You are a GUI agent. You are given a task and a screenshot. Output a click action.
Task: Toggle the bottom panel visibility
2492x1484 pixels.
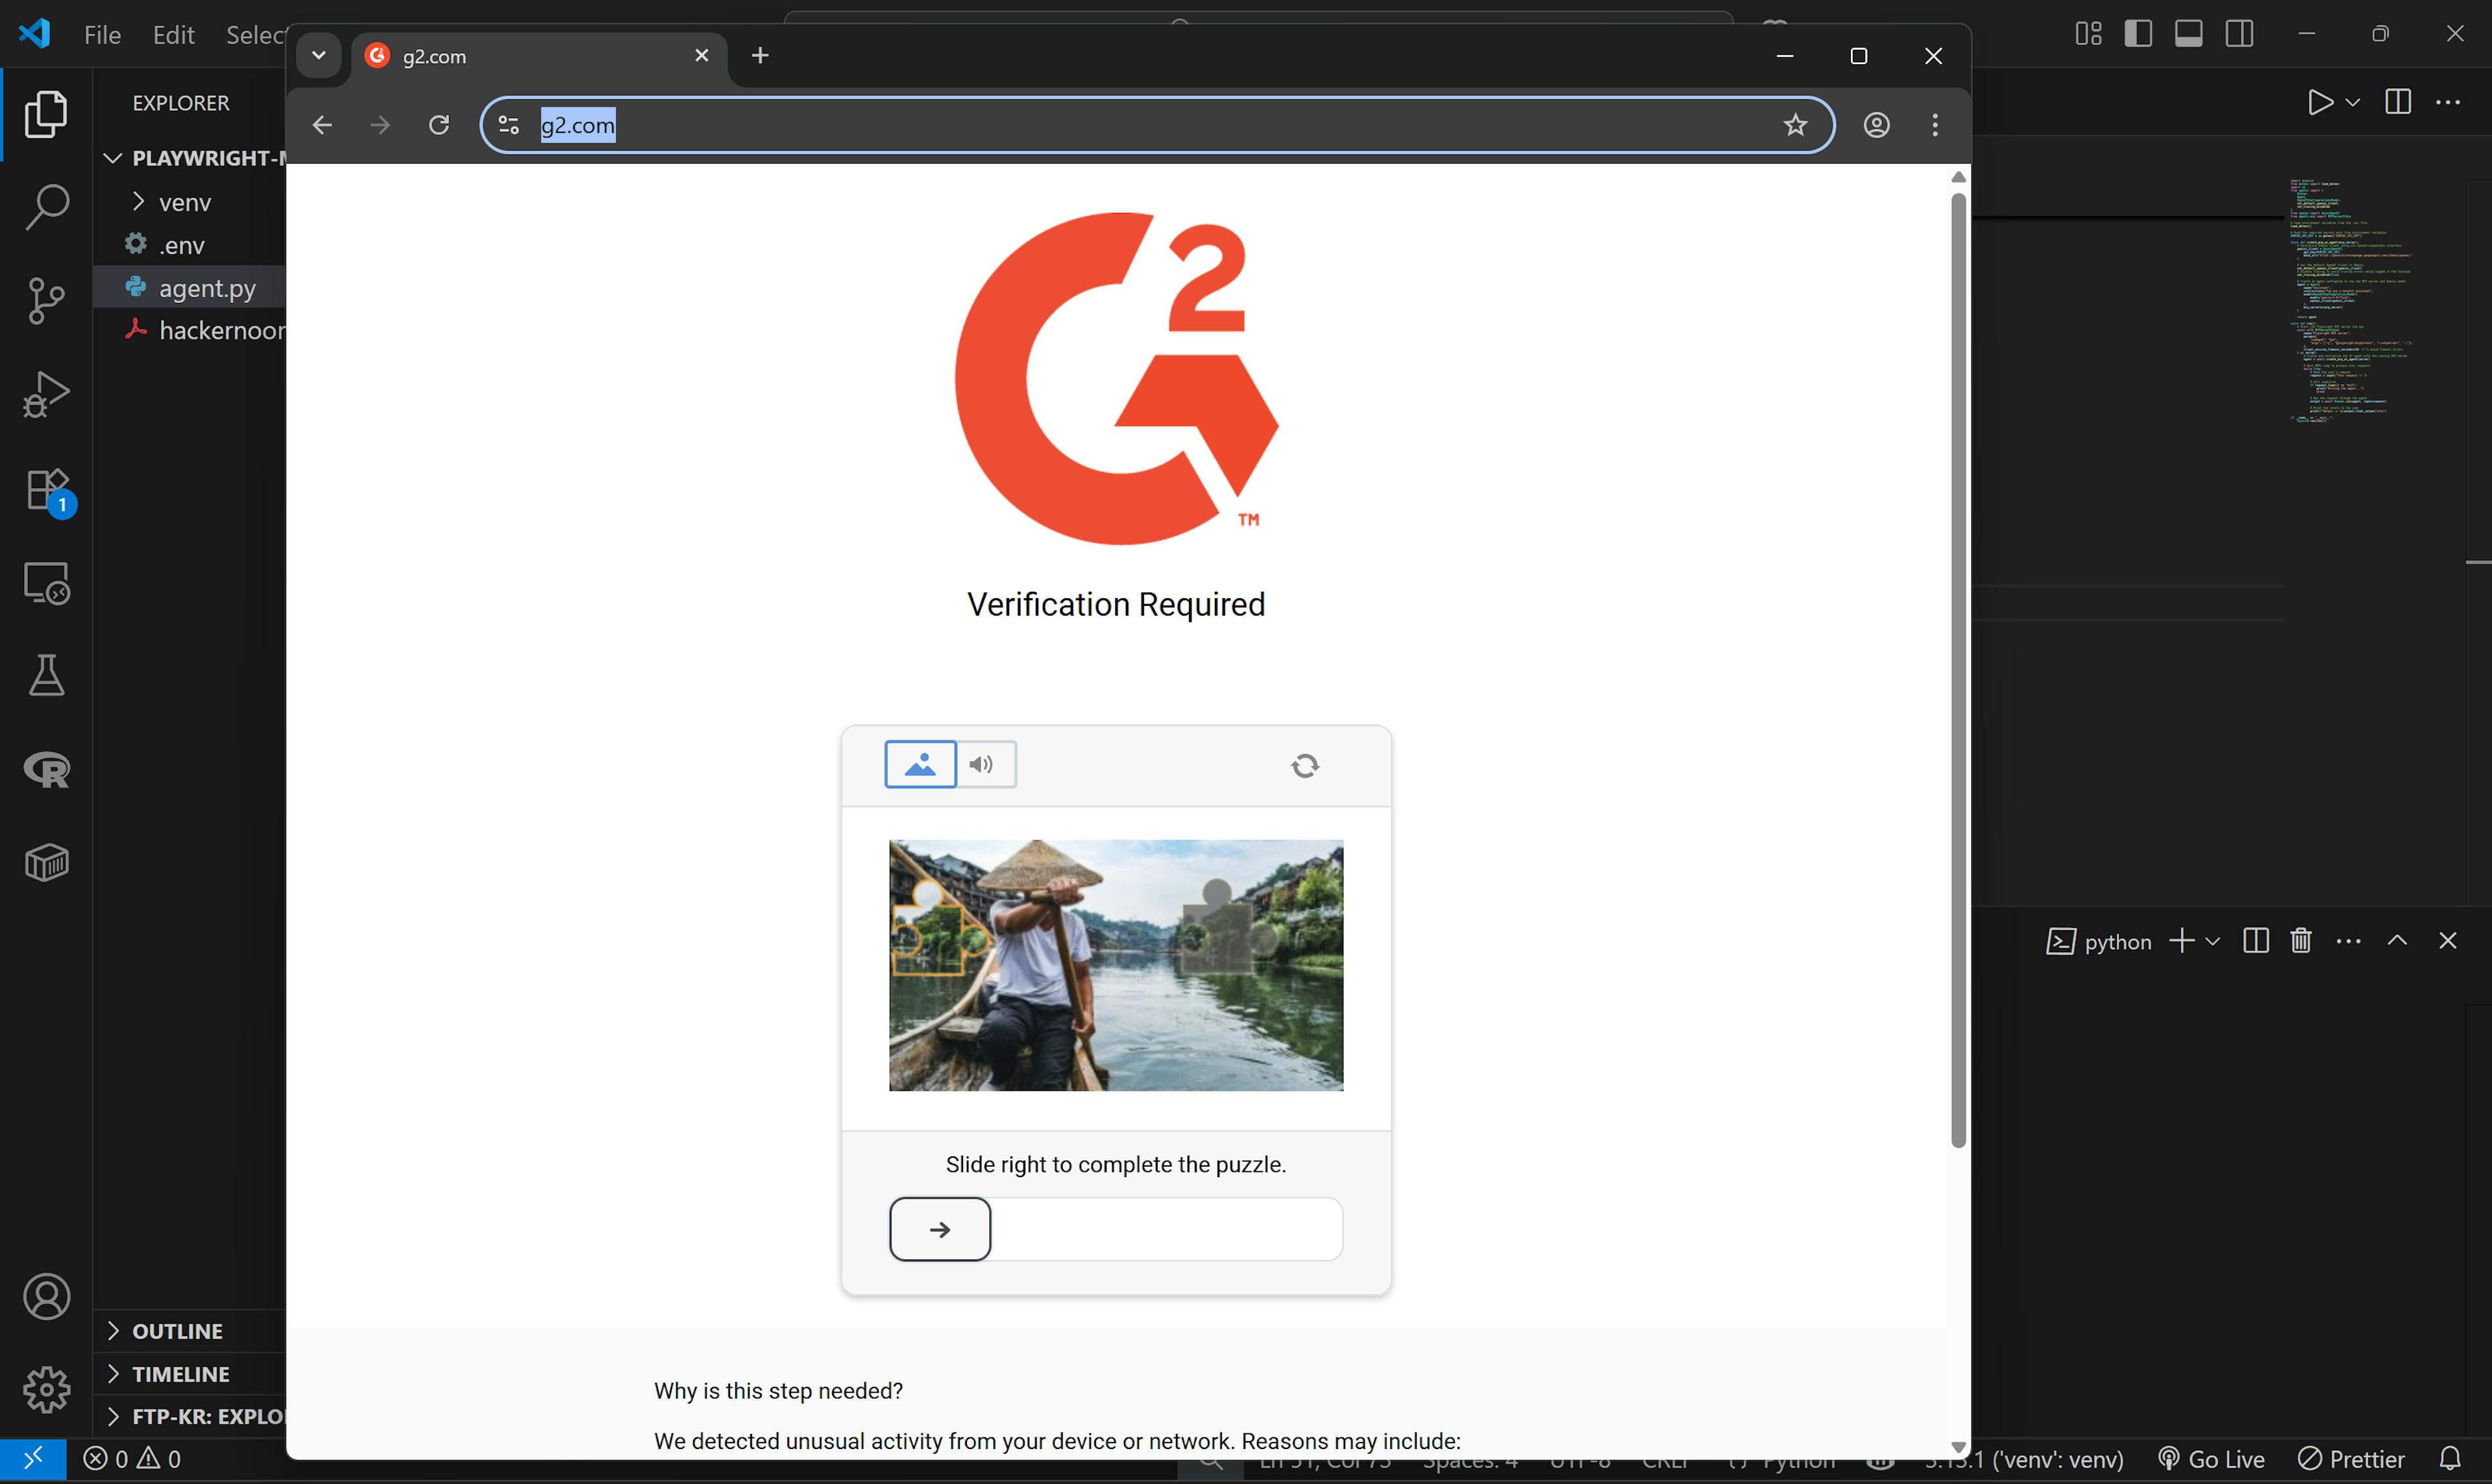click(2188, 34)
